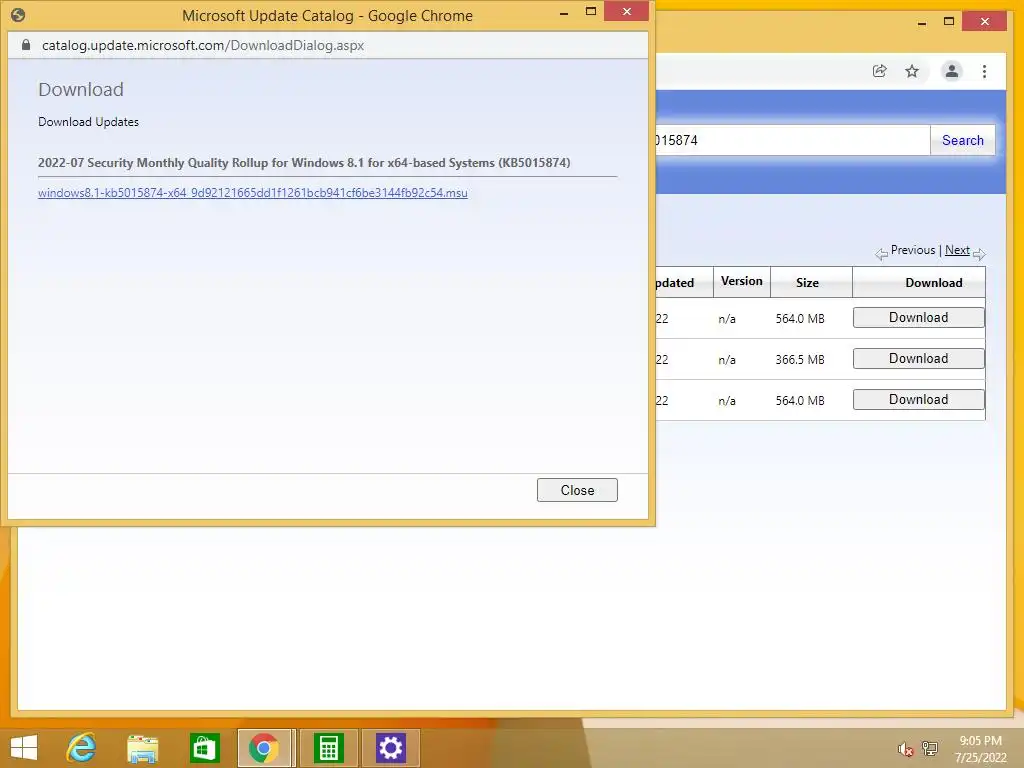
Task: Click globe icon in dialog title bar
Action: (18, 14)
